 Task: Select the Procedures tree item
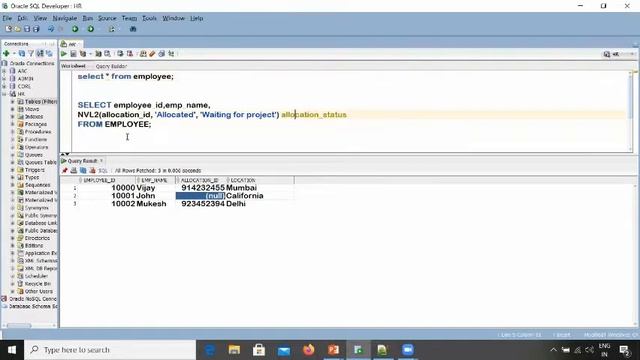pyautogui.click(x=38, y=132)
